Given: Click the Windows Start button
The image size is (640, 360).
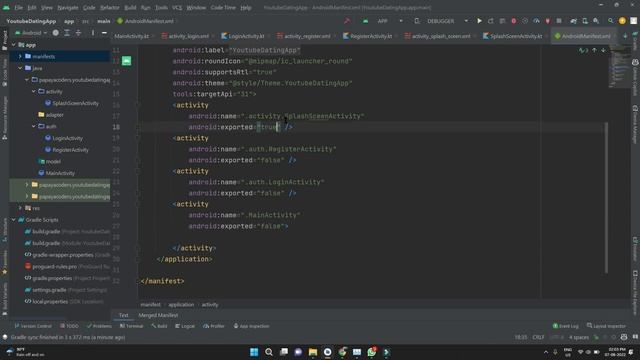Looking at the screenshot, I should point(254,352).
